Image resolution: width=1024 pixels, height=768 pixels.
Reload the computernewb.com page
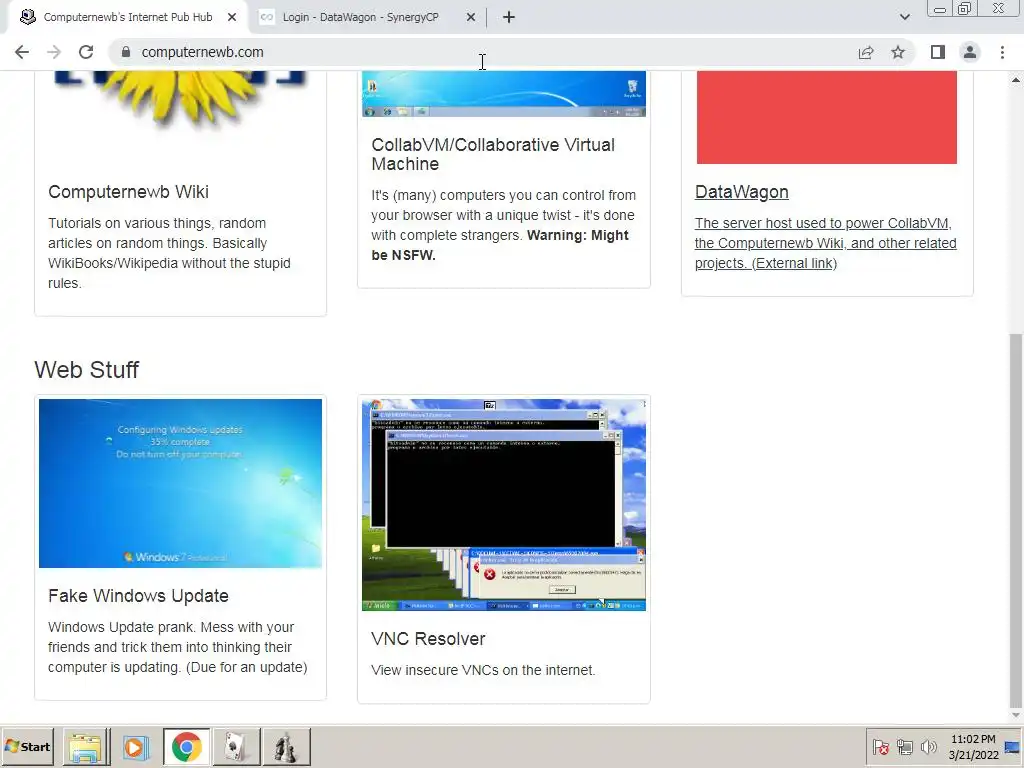[86, 52]
